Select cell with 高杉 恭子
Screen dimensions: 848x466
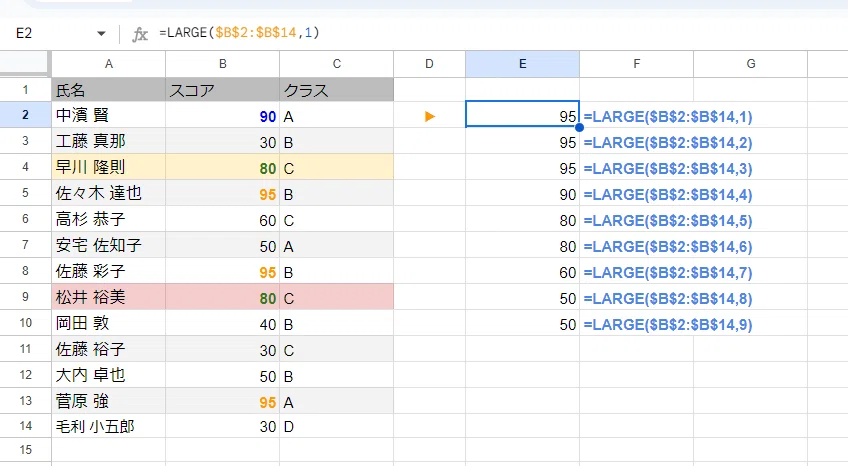click(x=109, y=219)
